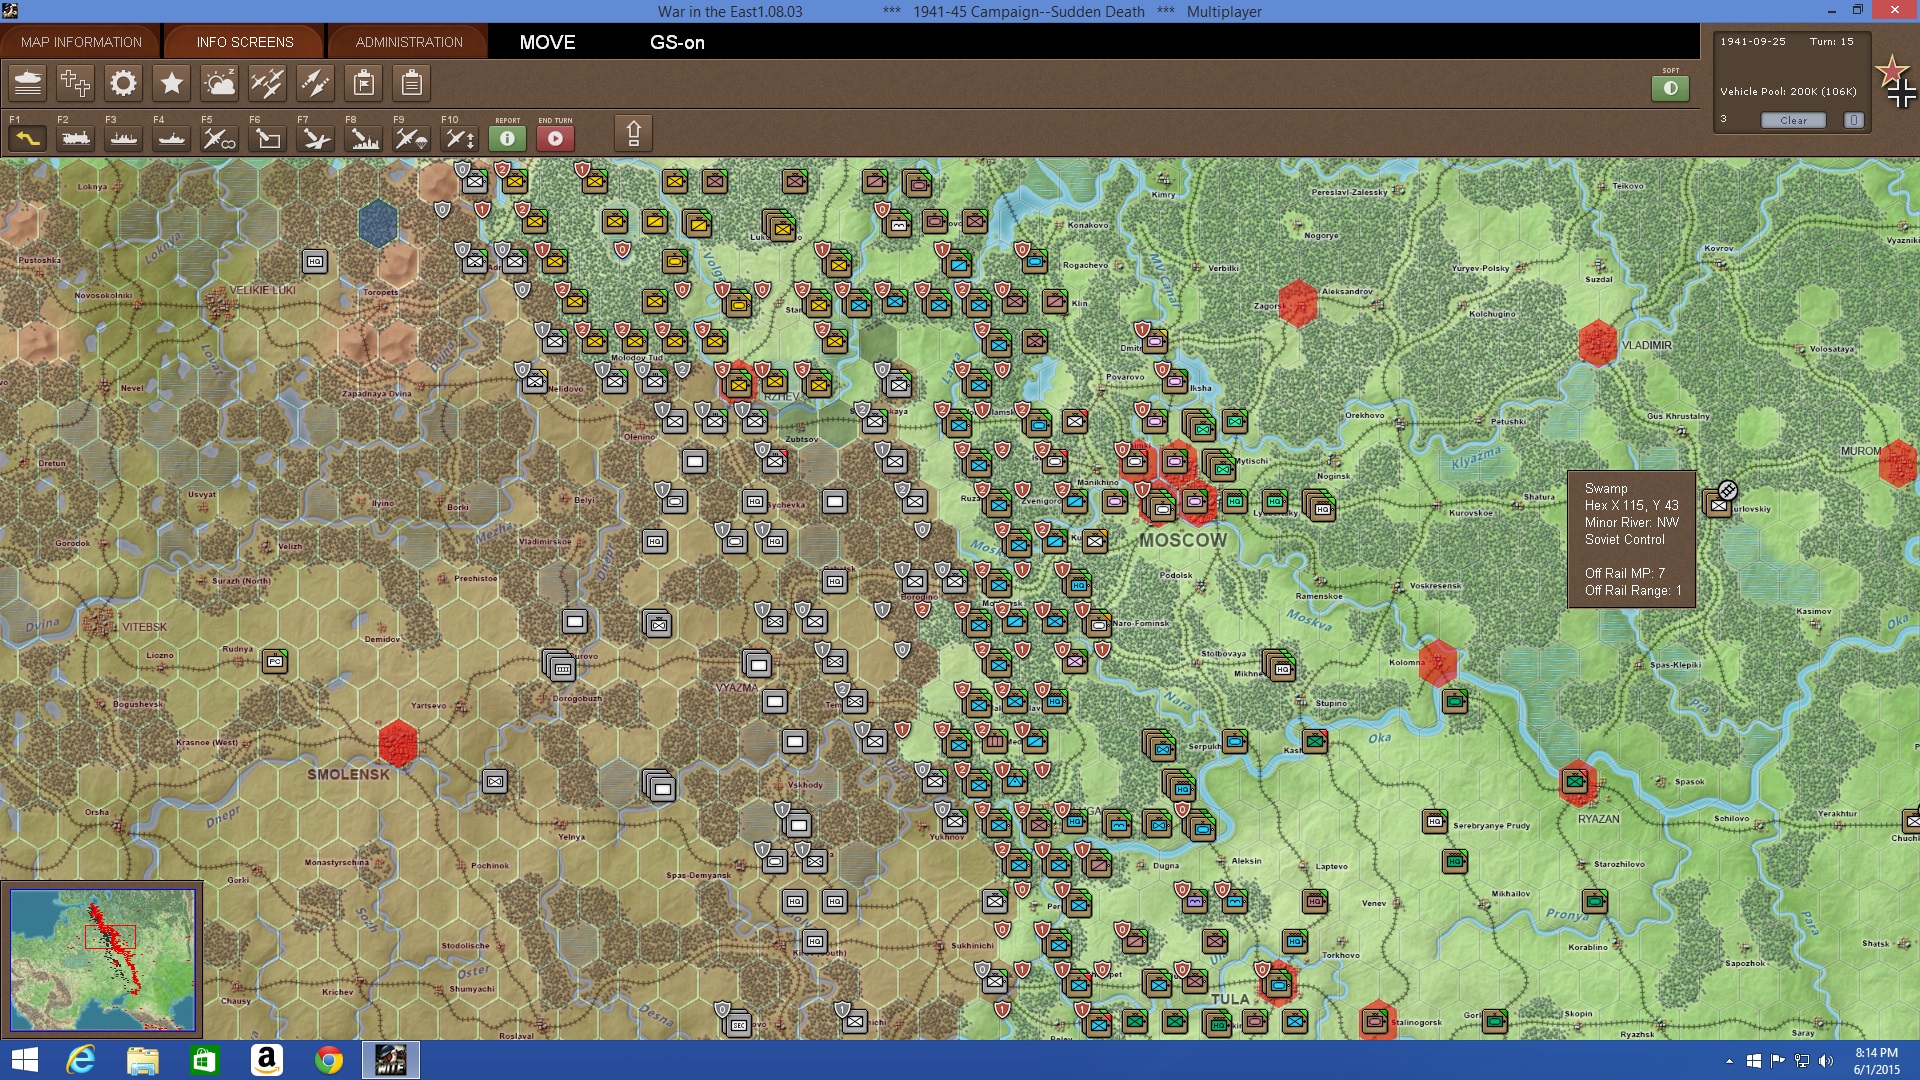Open the MAP INFORMATION tab
The height and width of the screenshot is (1080, 1920).
[x=81, y=42]
